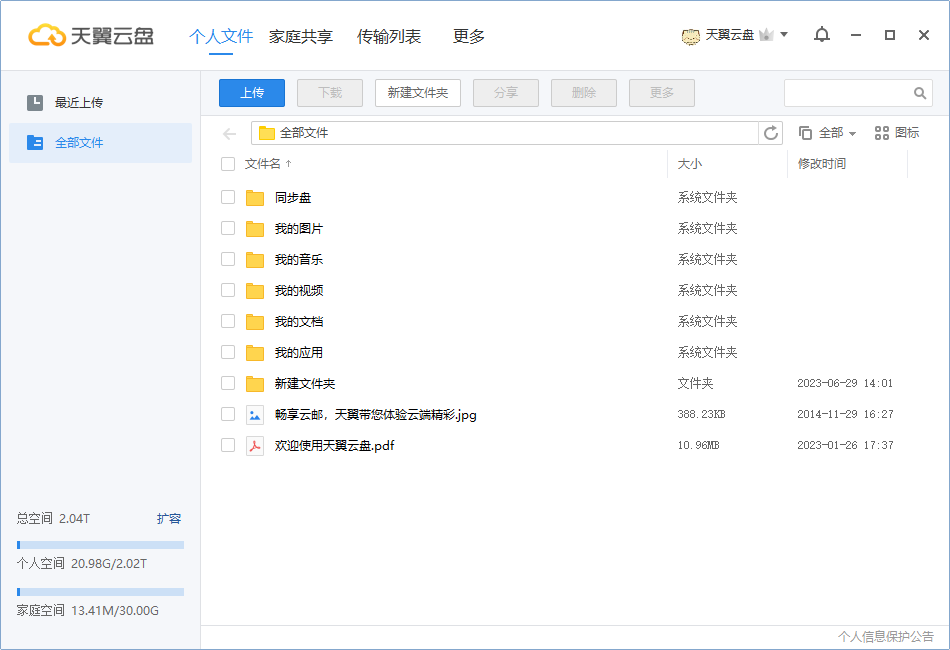Sort by 文件名 column header arrow
Image resolution: width=950 pixels, height=650 pixels.
[288, 164]
